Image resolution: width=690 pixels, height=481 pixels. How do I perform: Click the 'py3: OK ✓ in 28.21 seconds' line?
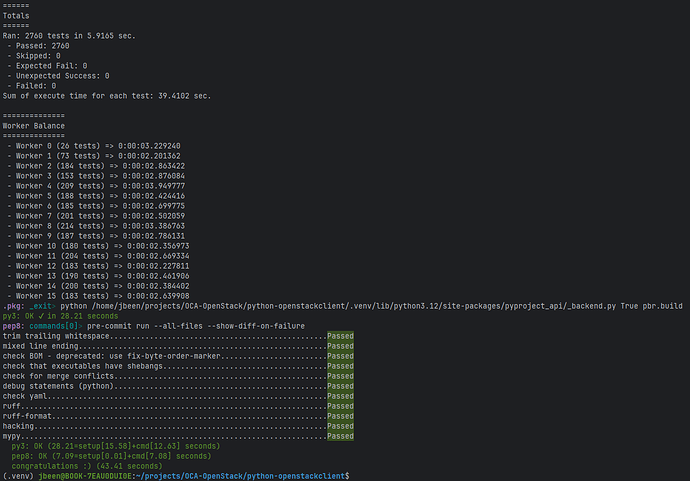pos(62,316)
